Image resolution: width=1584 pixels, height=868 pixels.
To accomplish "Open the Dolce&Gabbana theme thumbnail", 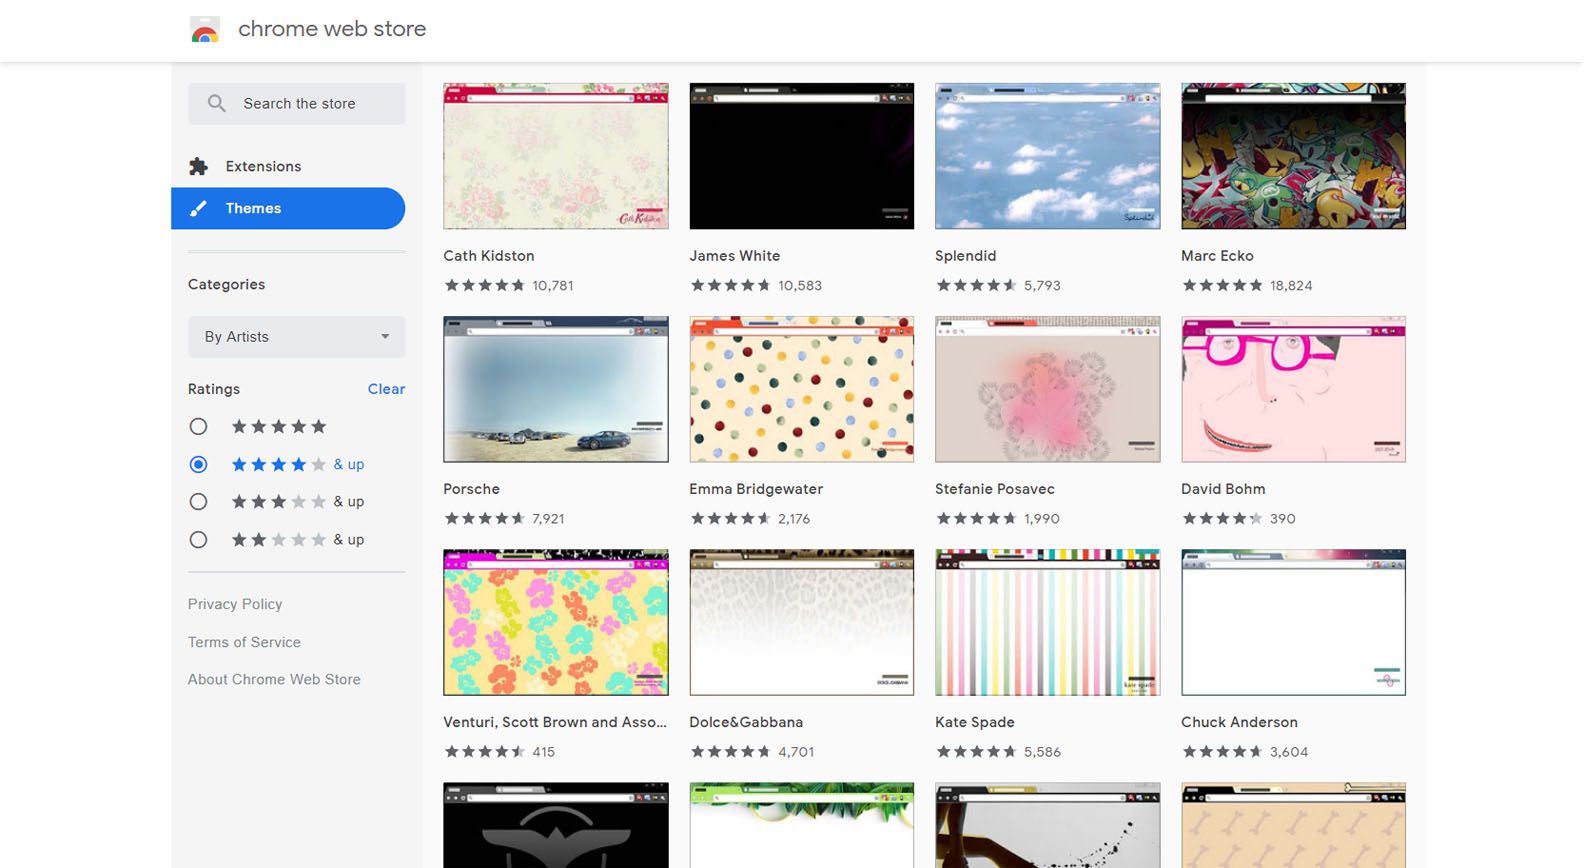I will (x=802, y=622).
